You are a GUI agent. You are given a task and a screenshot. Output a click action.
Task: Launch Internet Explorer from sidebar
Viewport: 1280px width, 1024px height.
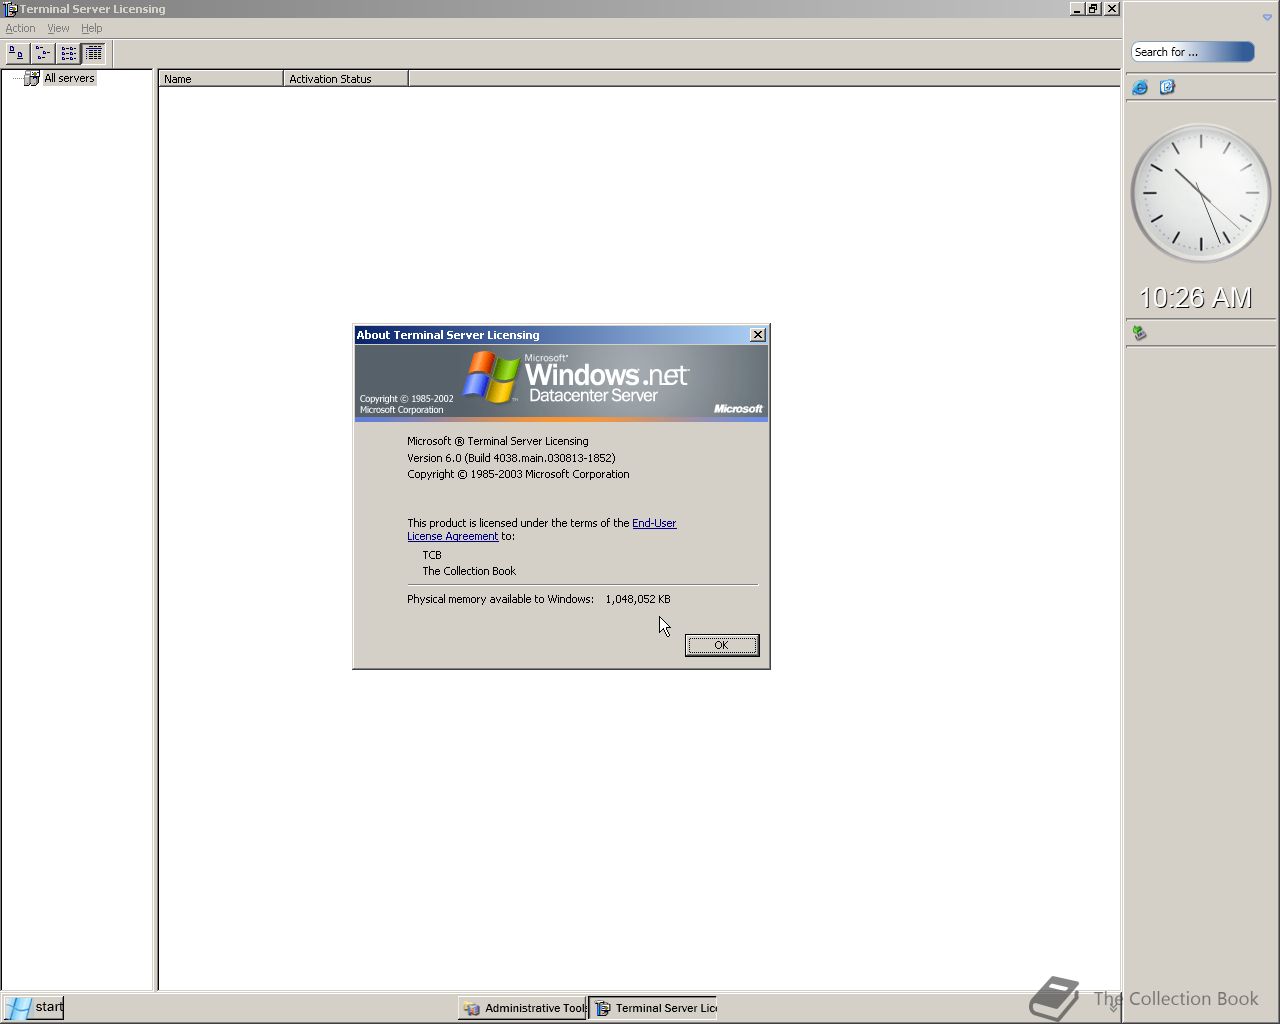1140,87
